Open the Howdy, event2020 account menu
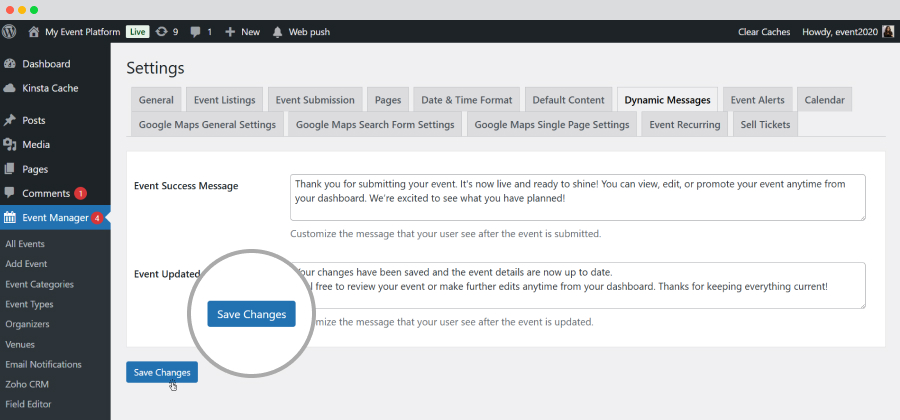 (840, 32)
